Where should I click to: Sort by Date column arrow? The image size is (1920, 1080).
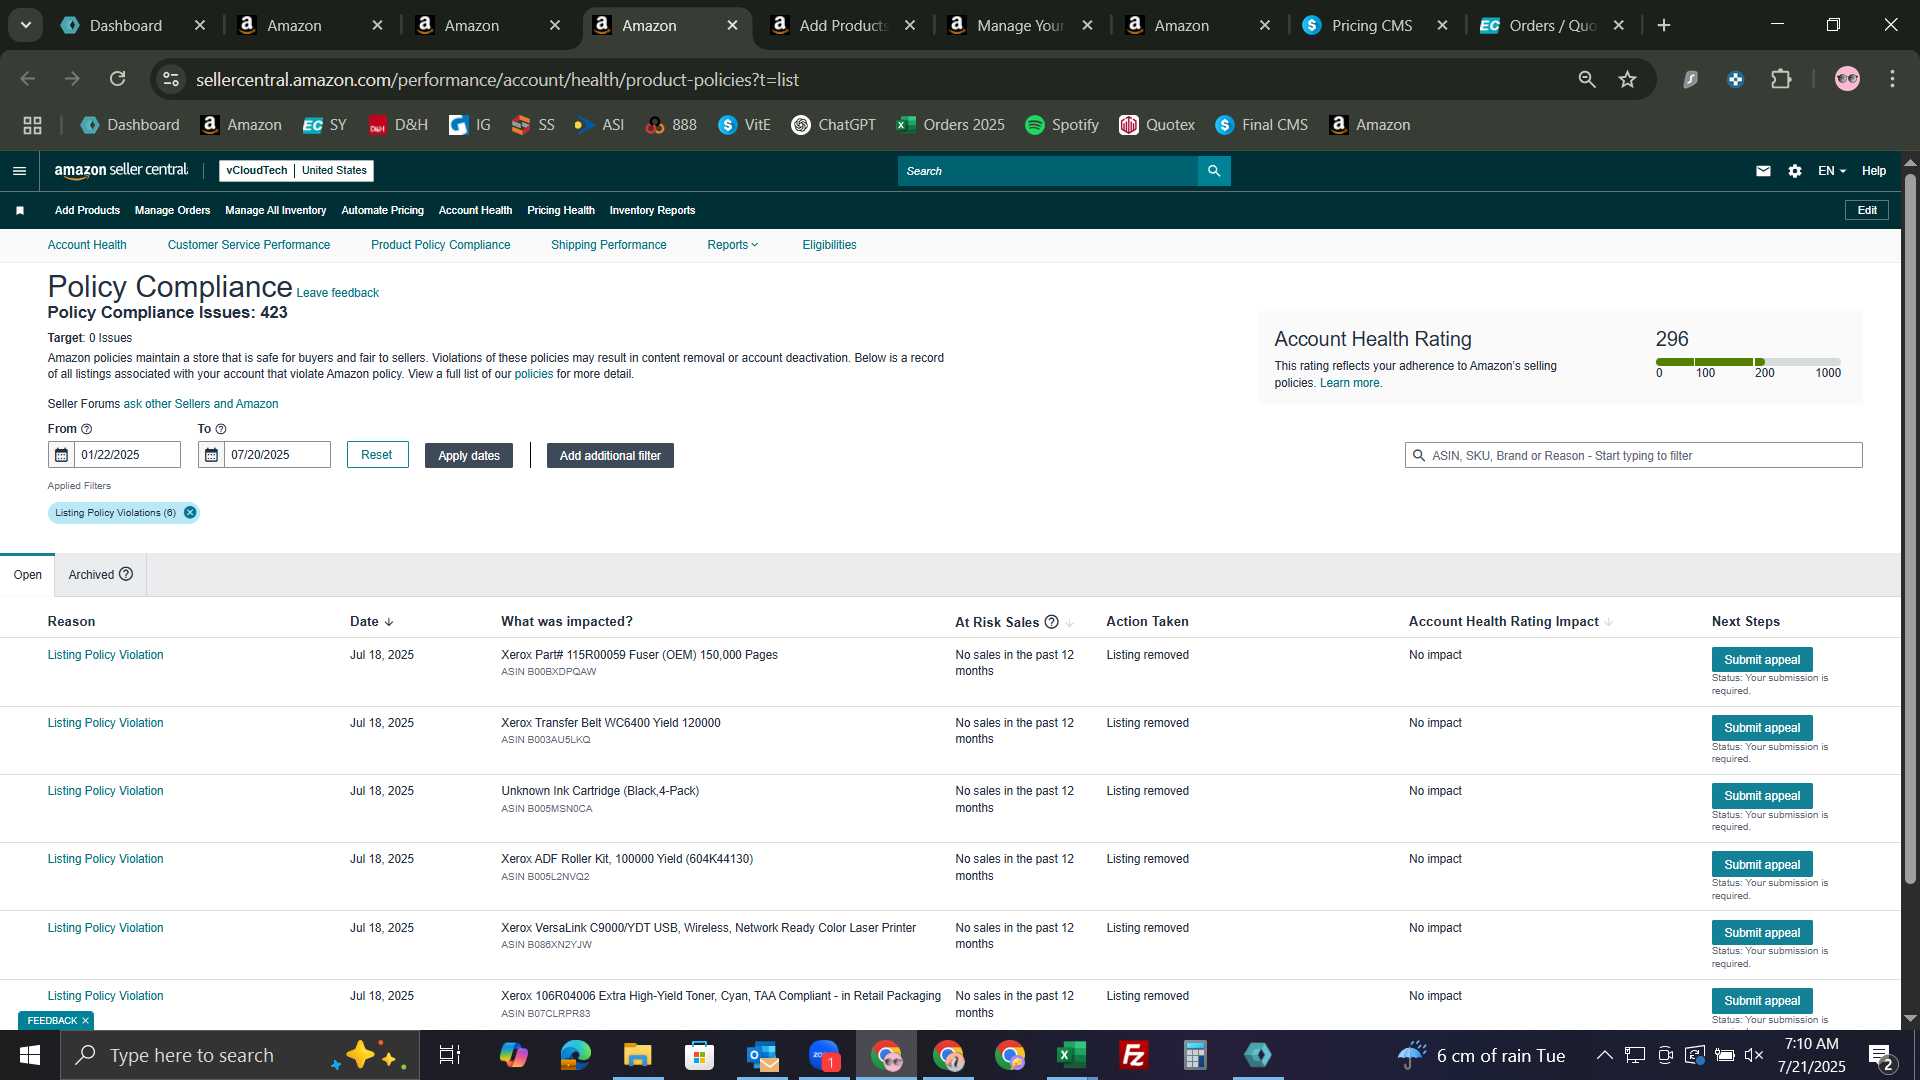(389, 622)
